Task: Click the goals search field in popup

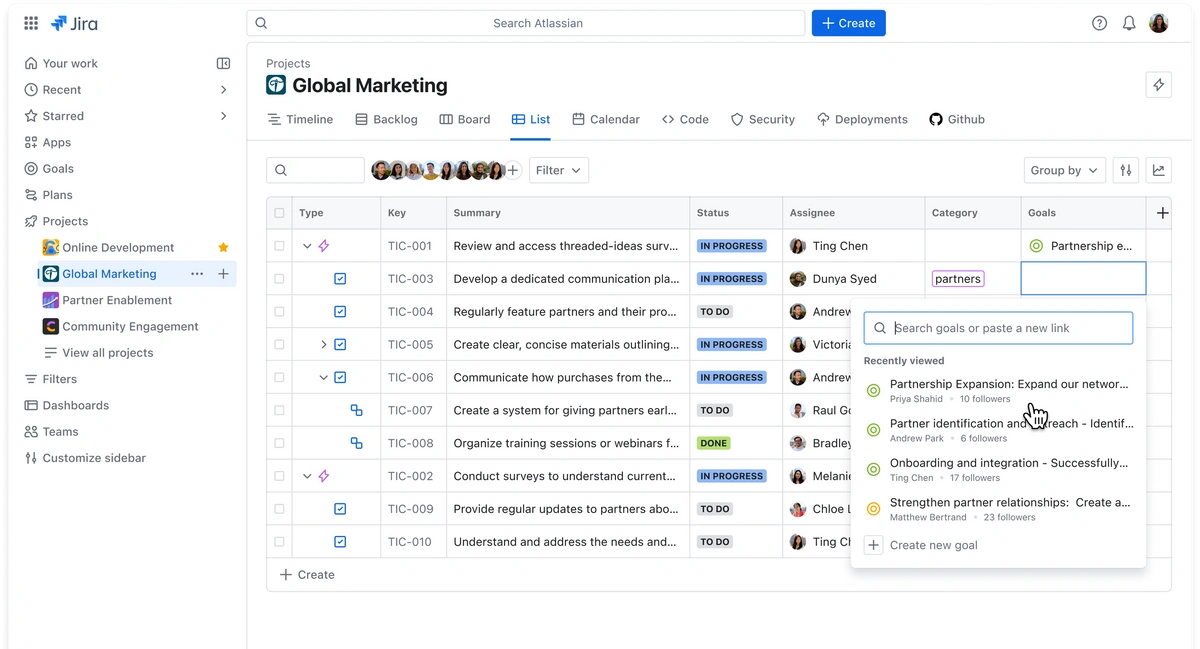Action: [x=997, y=327]
